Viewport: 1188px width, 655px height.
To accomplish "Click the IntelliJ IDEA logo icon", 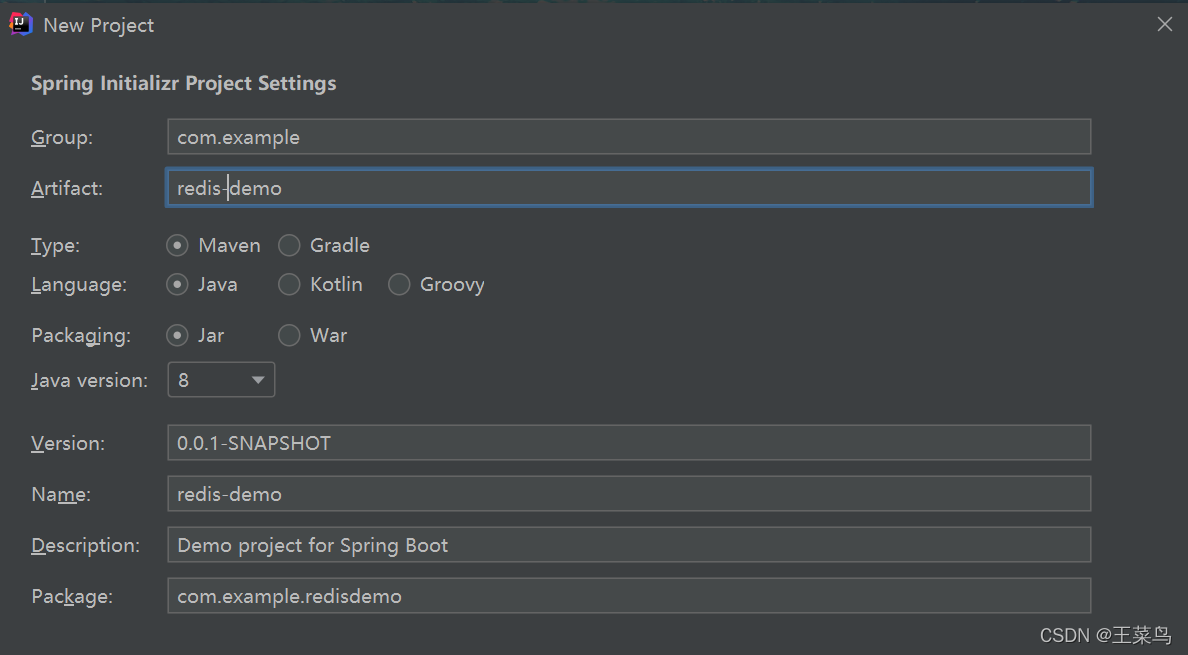I will click(x=20, y=24).
